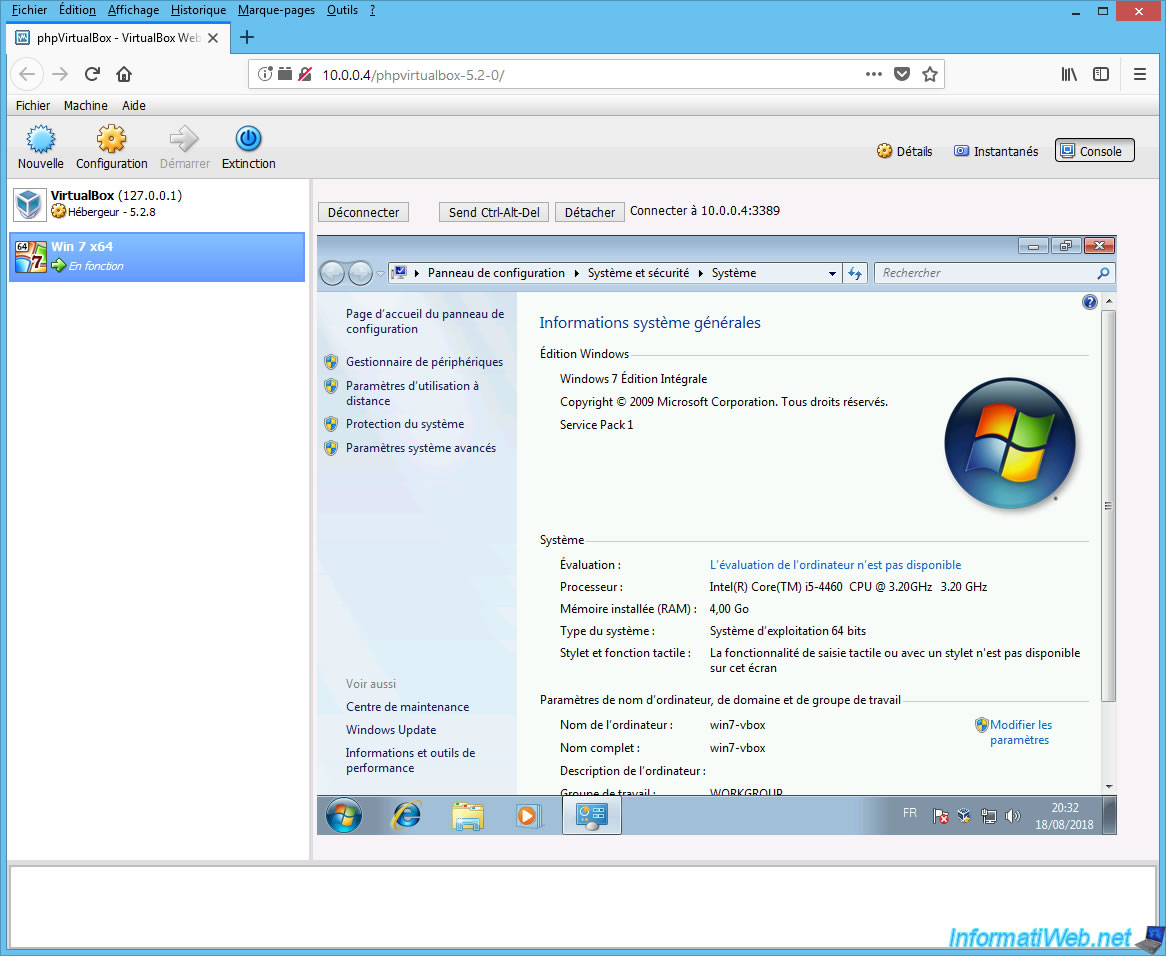Click Système et sécurité breadcrumb
Image resolution: width=1166 pixels, height=956 pixels.
(638, 273)
